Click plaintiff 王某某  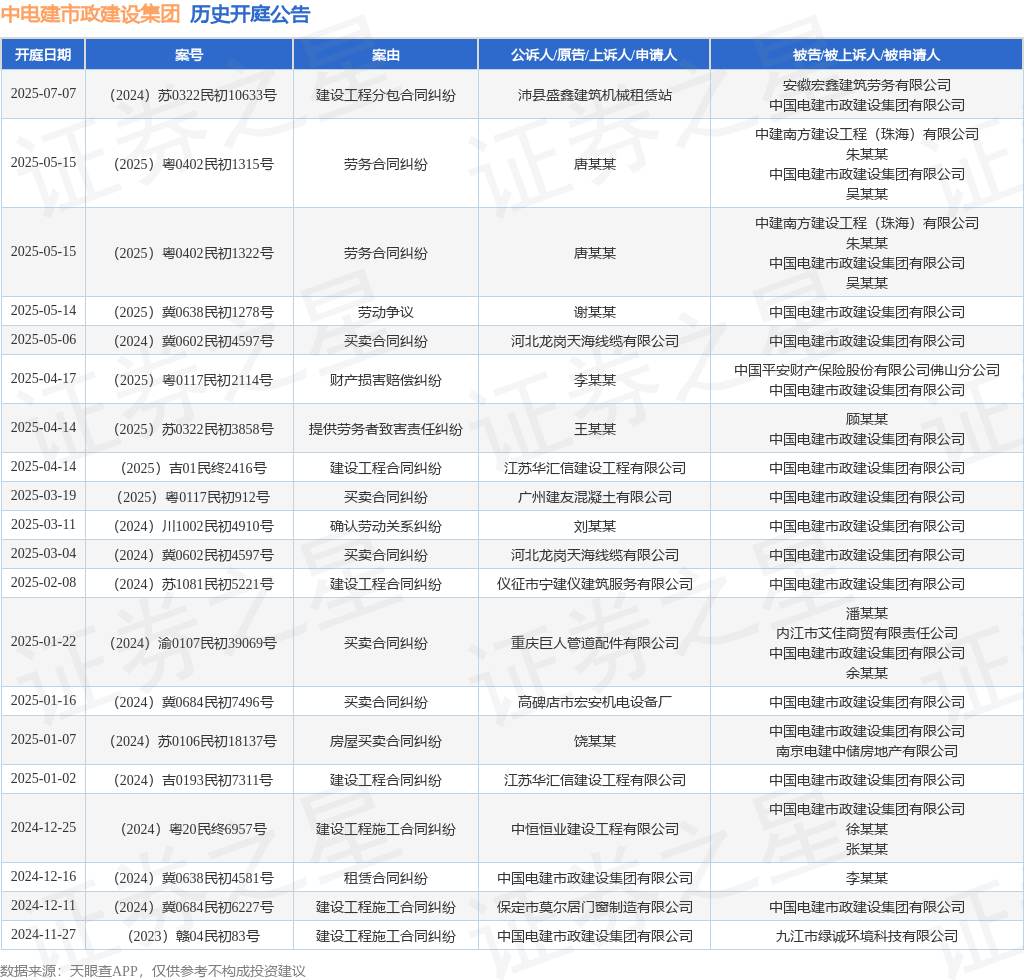pos(594,429)
